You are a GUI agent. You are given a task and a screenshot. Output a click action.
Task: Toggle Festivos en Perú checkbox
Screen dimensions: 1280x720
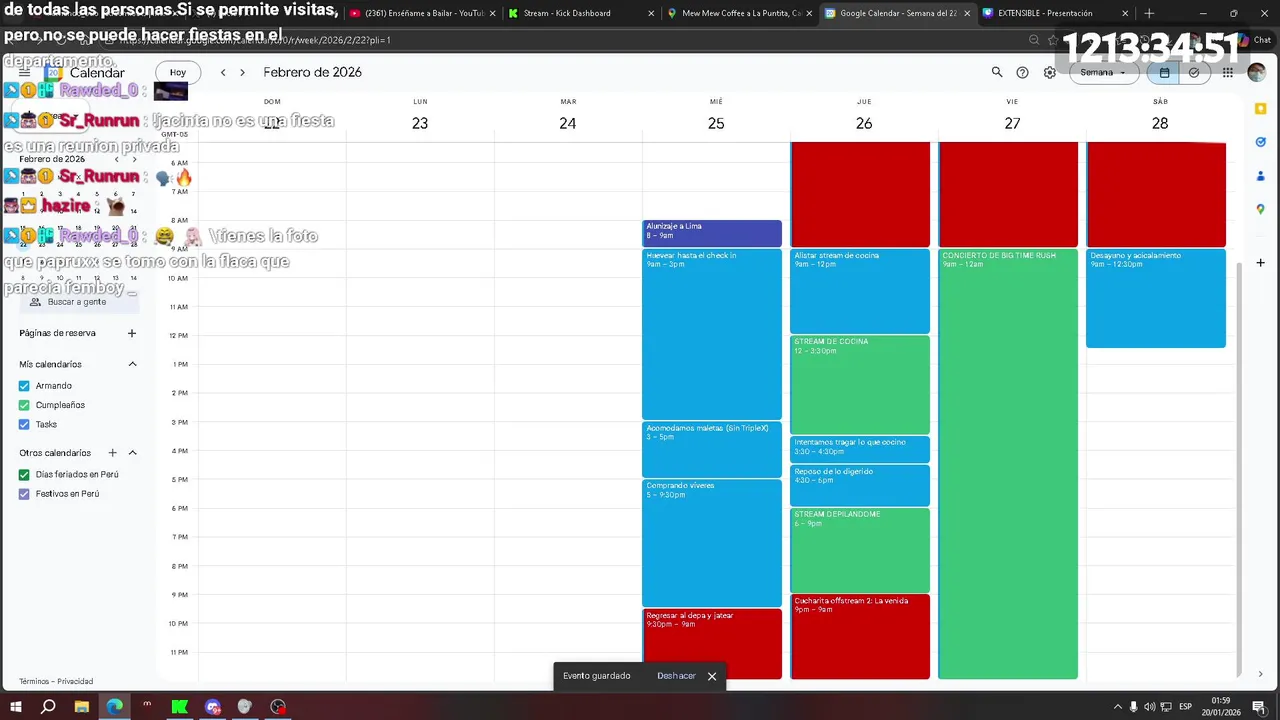point(24,494)
